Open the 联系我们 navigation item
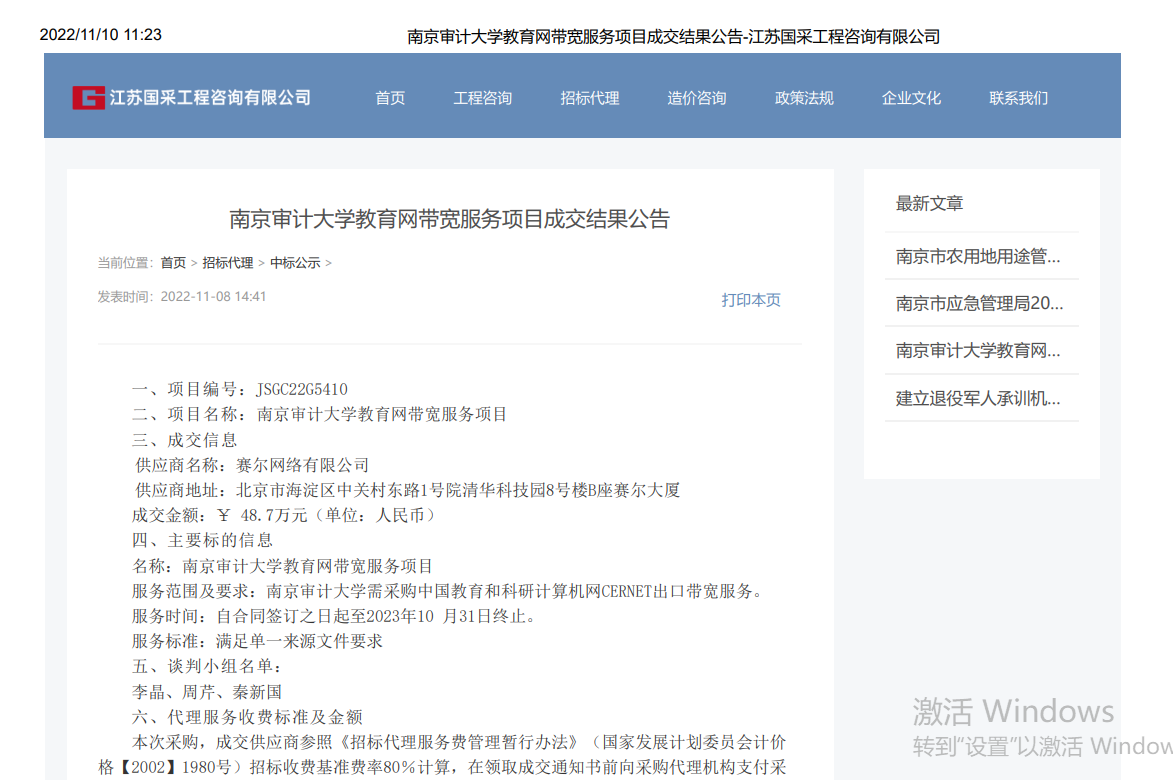 (1018, 98)
